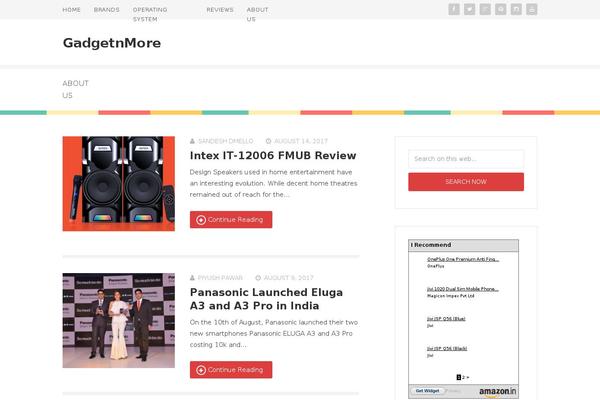Open the REVIEWS menu item
Screen dimensions: 600x400
point(220,10)
